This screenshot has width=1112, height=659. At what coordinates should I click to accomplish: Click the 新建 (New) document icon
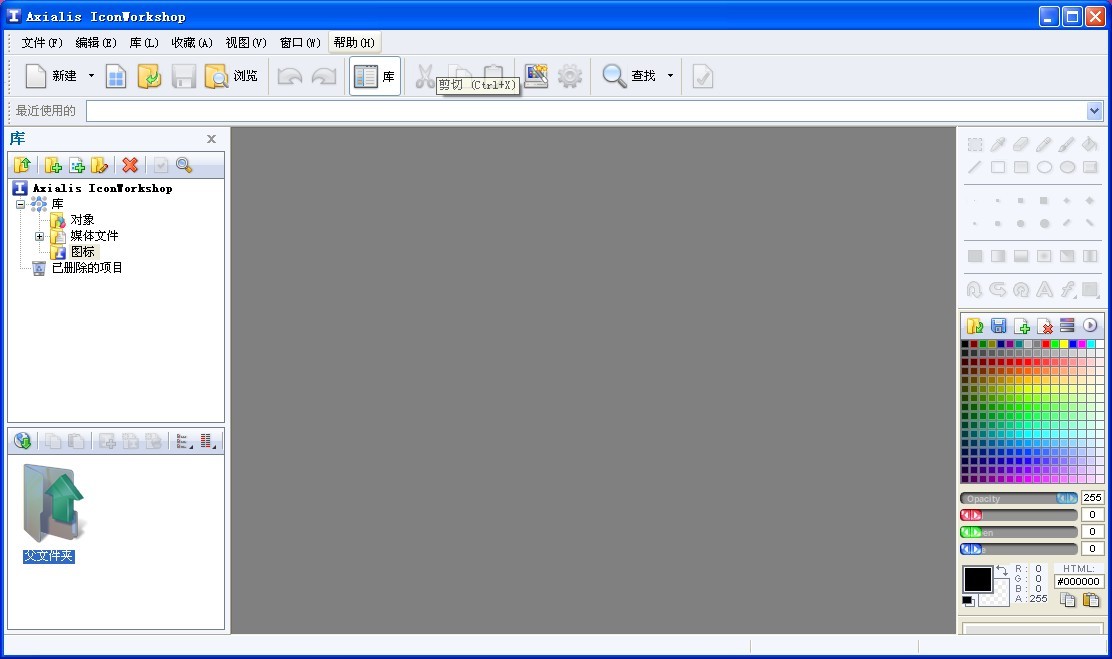pyautogui.click(x=36, y=77)
